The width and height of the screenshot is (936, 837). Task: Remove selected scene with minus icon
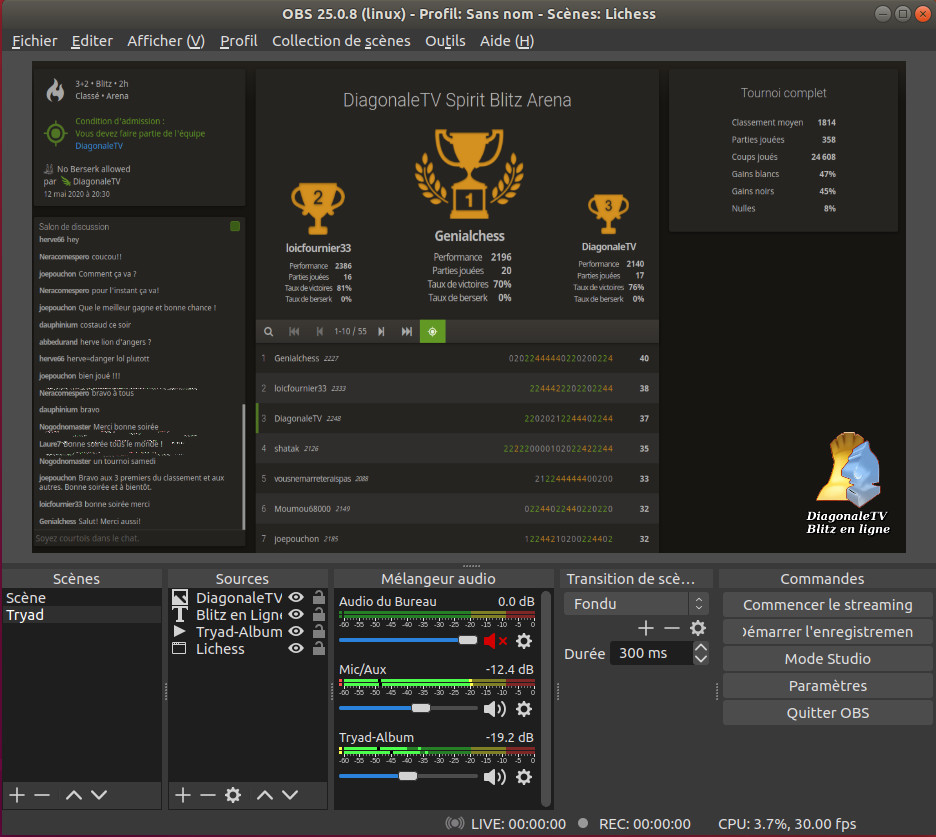[x=42, y=795]
